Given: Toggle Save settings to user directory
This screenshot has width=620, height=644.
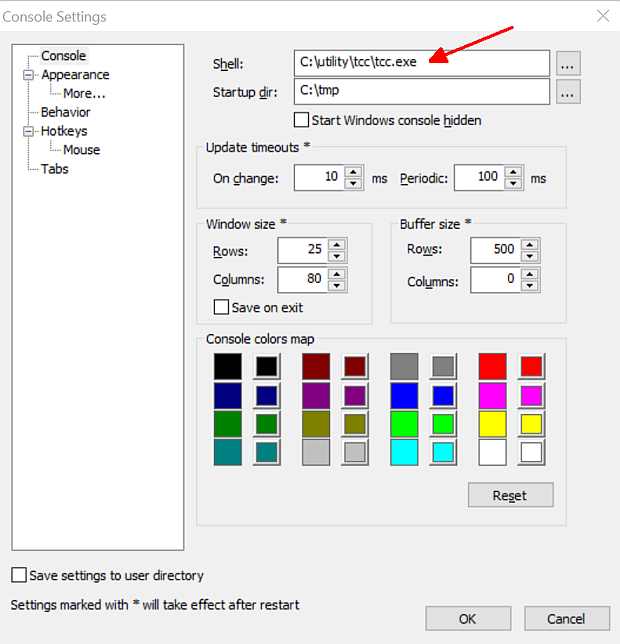Looking at the screenshot, I should pos(18,575).
